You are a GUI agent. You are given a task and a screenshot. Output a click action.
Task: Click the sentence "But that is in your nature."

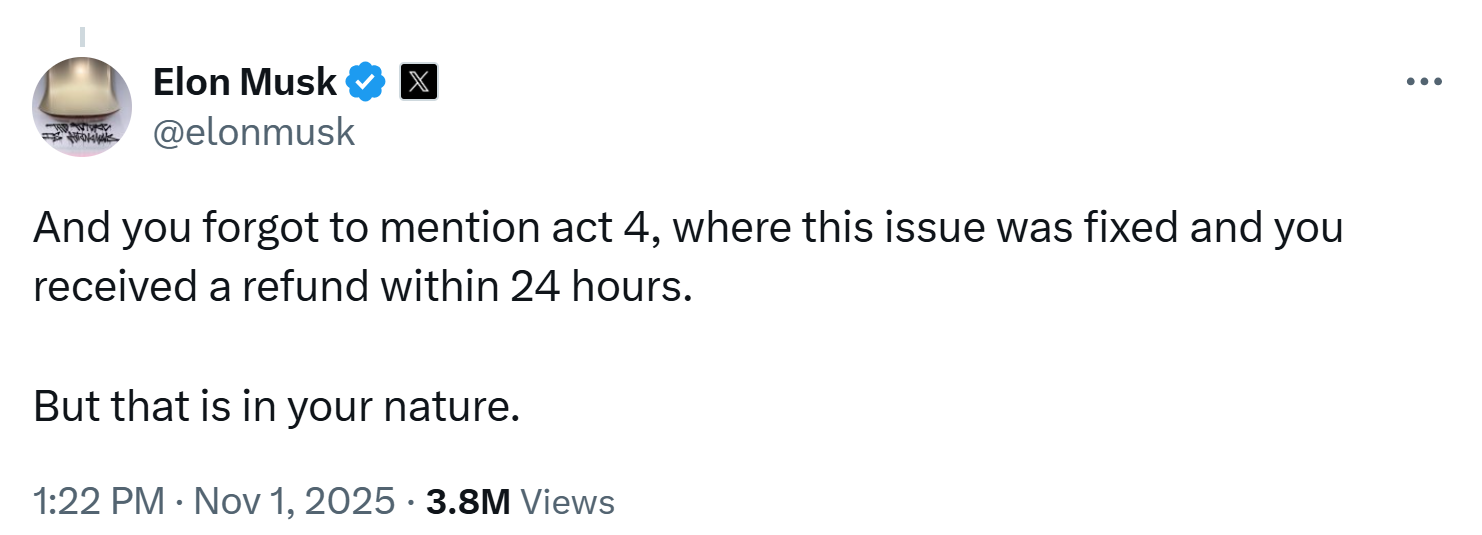coord(277,406)
